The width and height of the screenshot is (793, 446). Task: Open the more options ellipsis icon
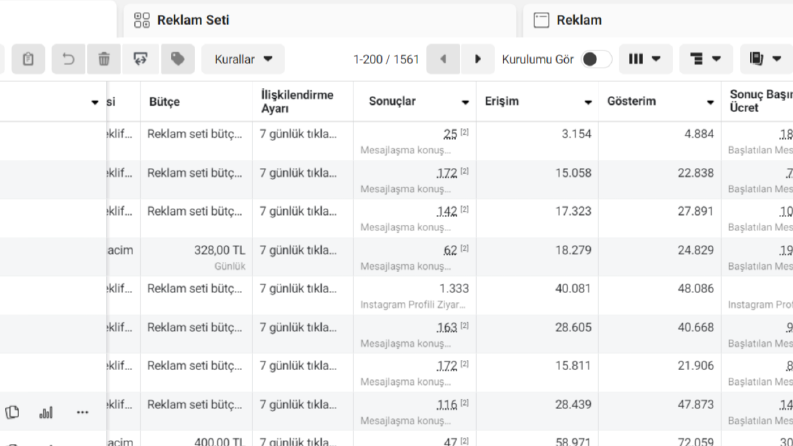click(x=82, y=413)
